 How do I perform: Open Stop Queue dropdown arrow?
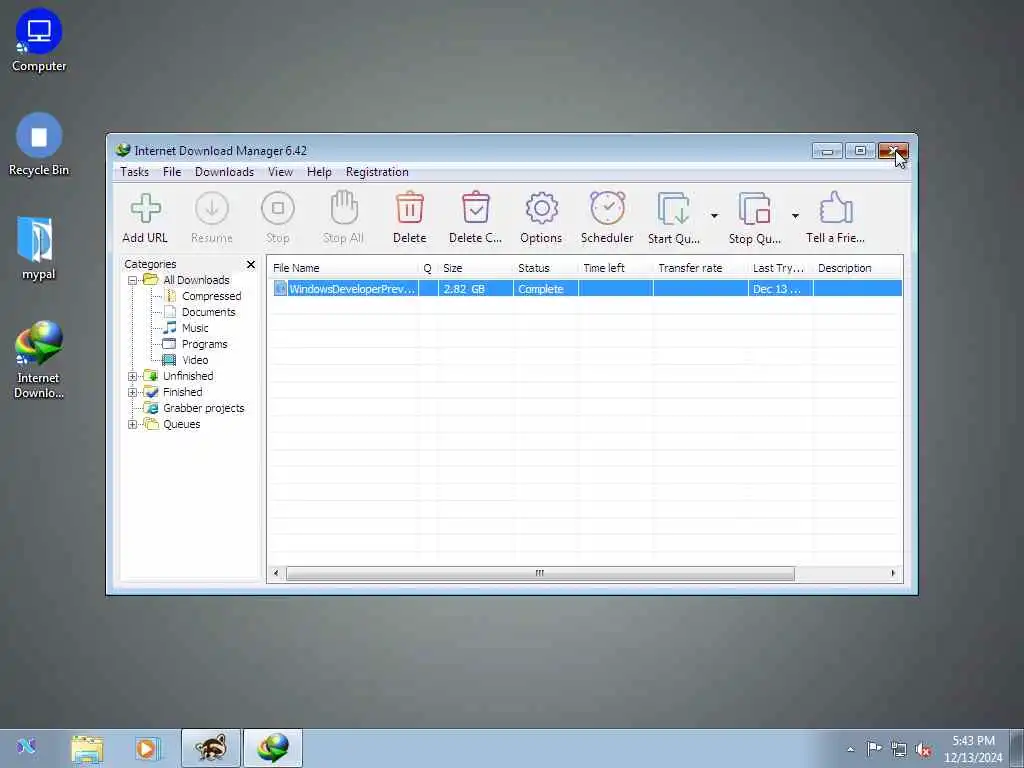point(795,216)
